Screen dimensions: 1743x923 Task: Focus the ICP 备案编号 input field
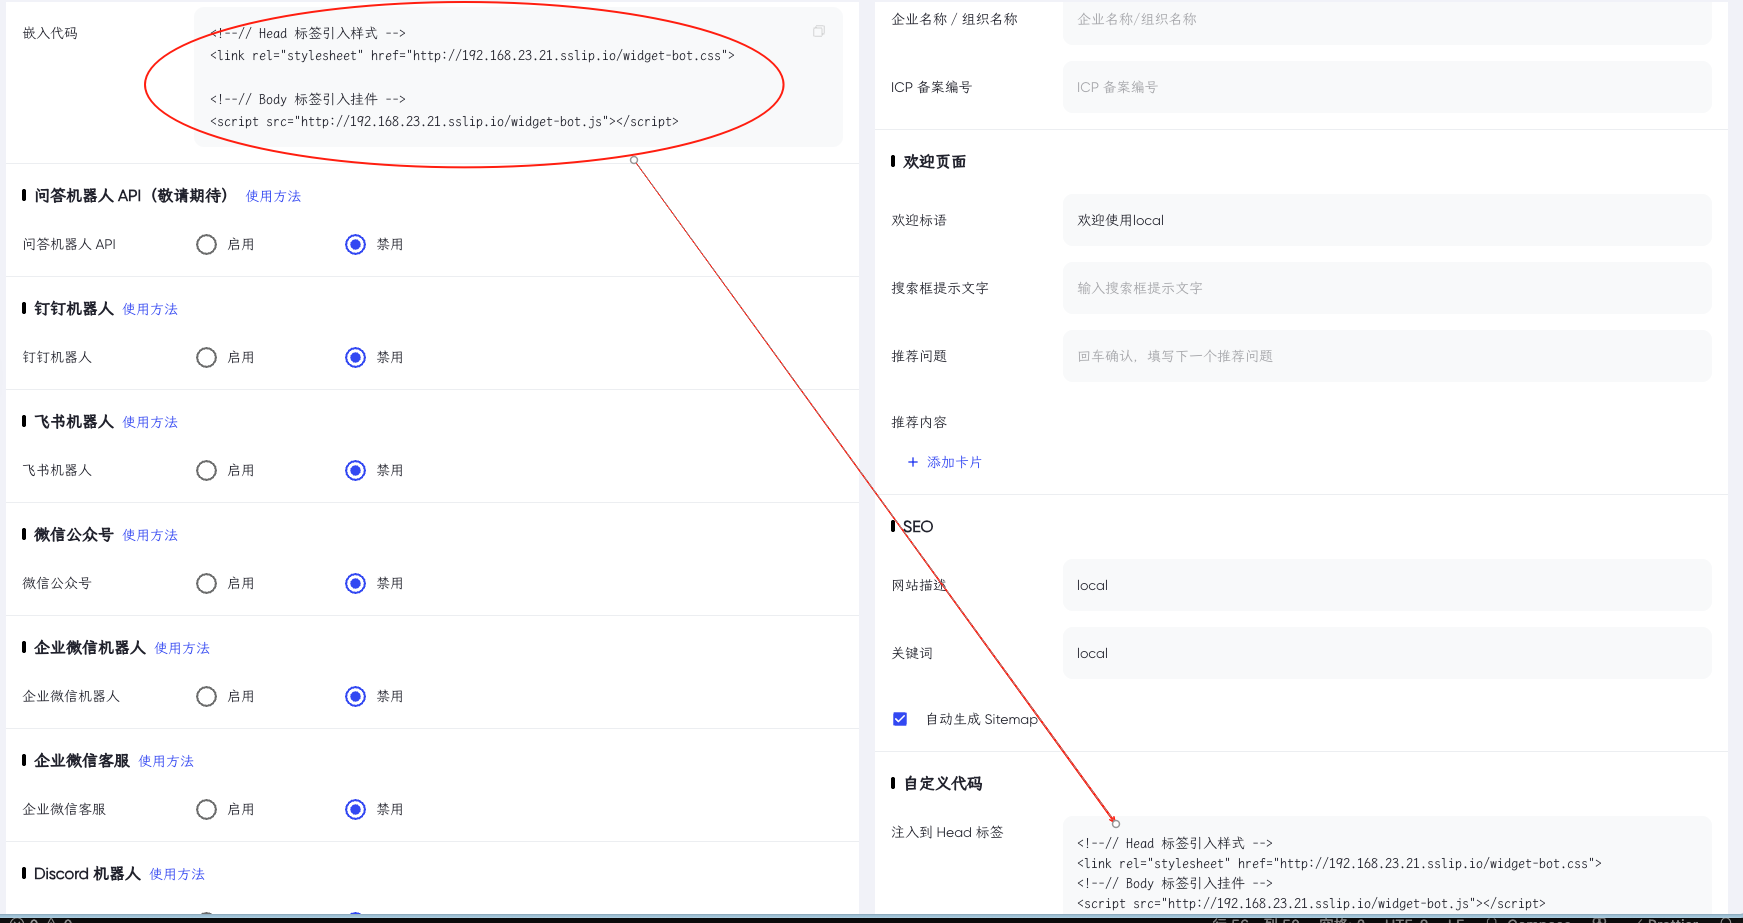pyautogui.click(x=1387, y=87)
